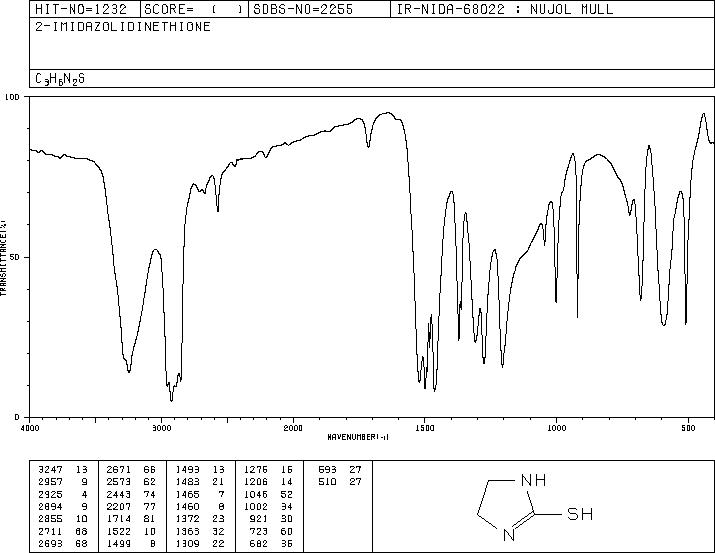
Task: Select peak table entry 1460
Action: click(x=187, y=506)
